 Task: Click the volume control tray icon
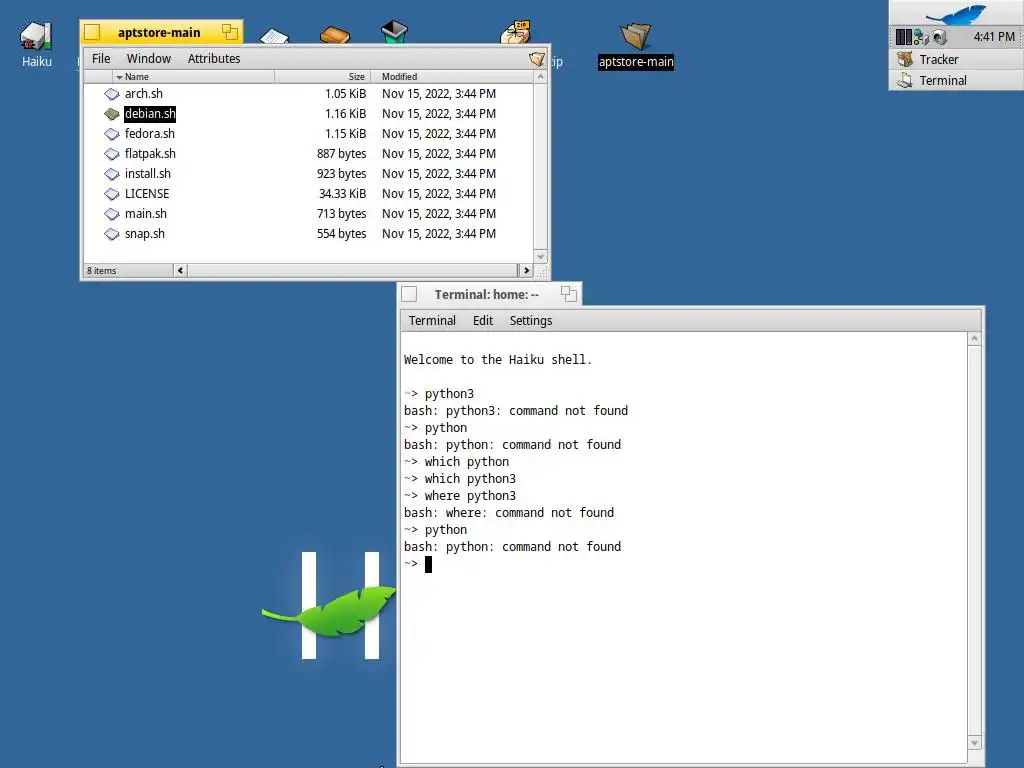[940, 37]
